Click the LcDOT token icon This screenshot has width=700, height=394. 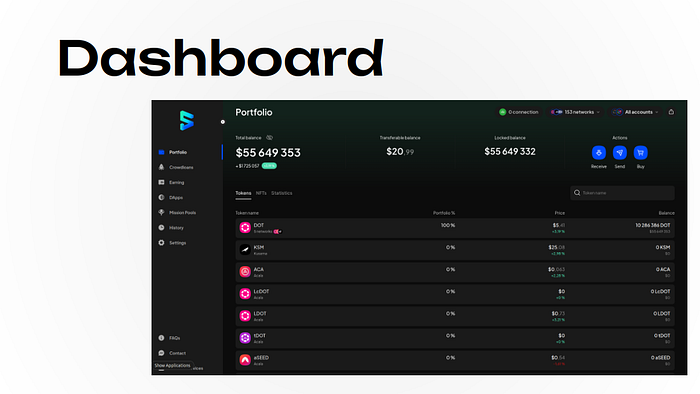245,294
